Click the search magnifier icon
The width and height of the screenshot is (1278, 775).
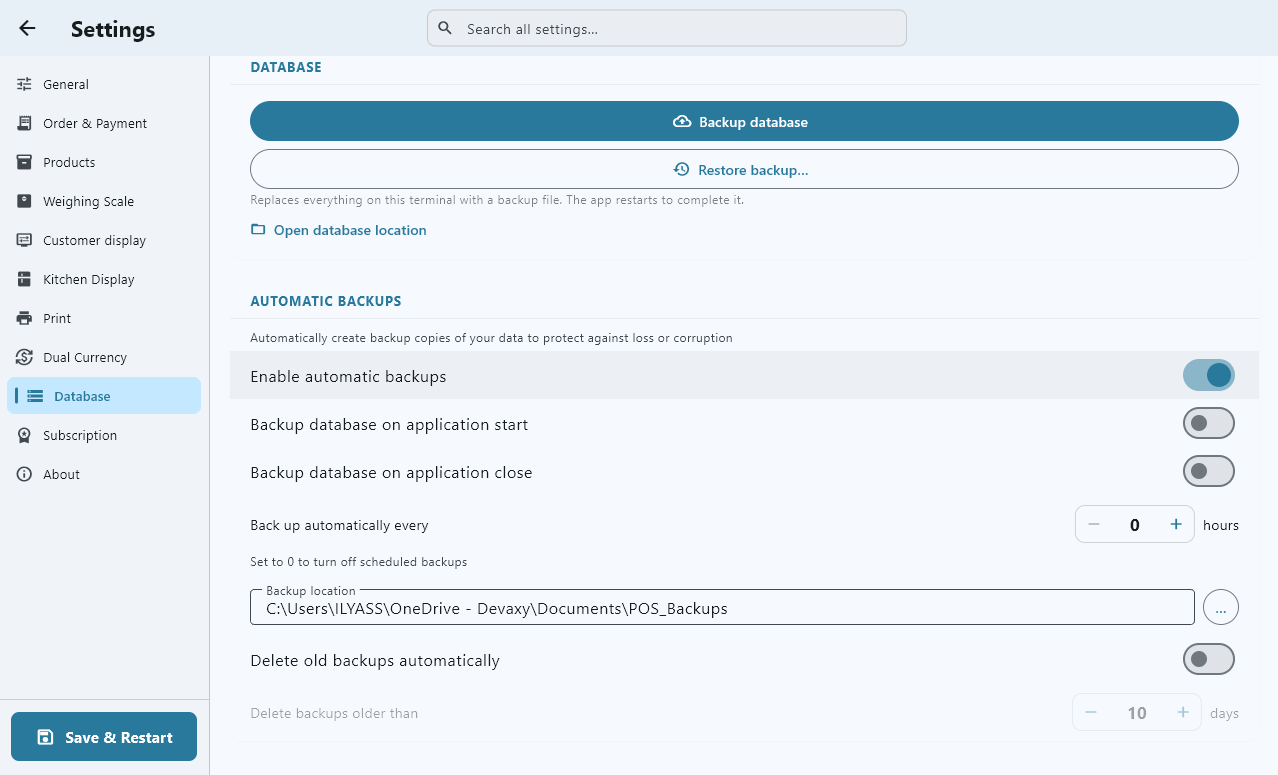445,28
